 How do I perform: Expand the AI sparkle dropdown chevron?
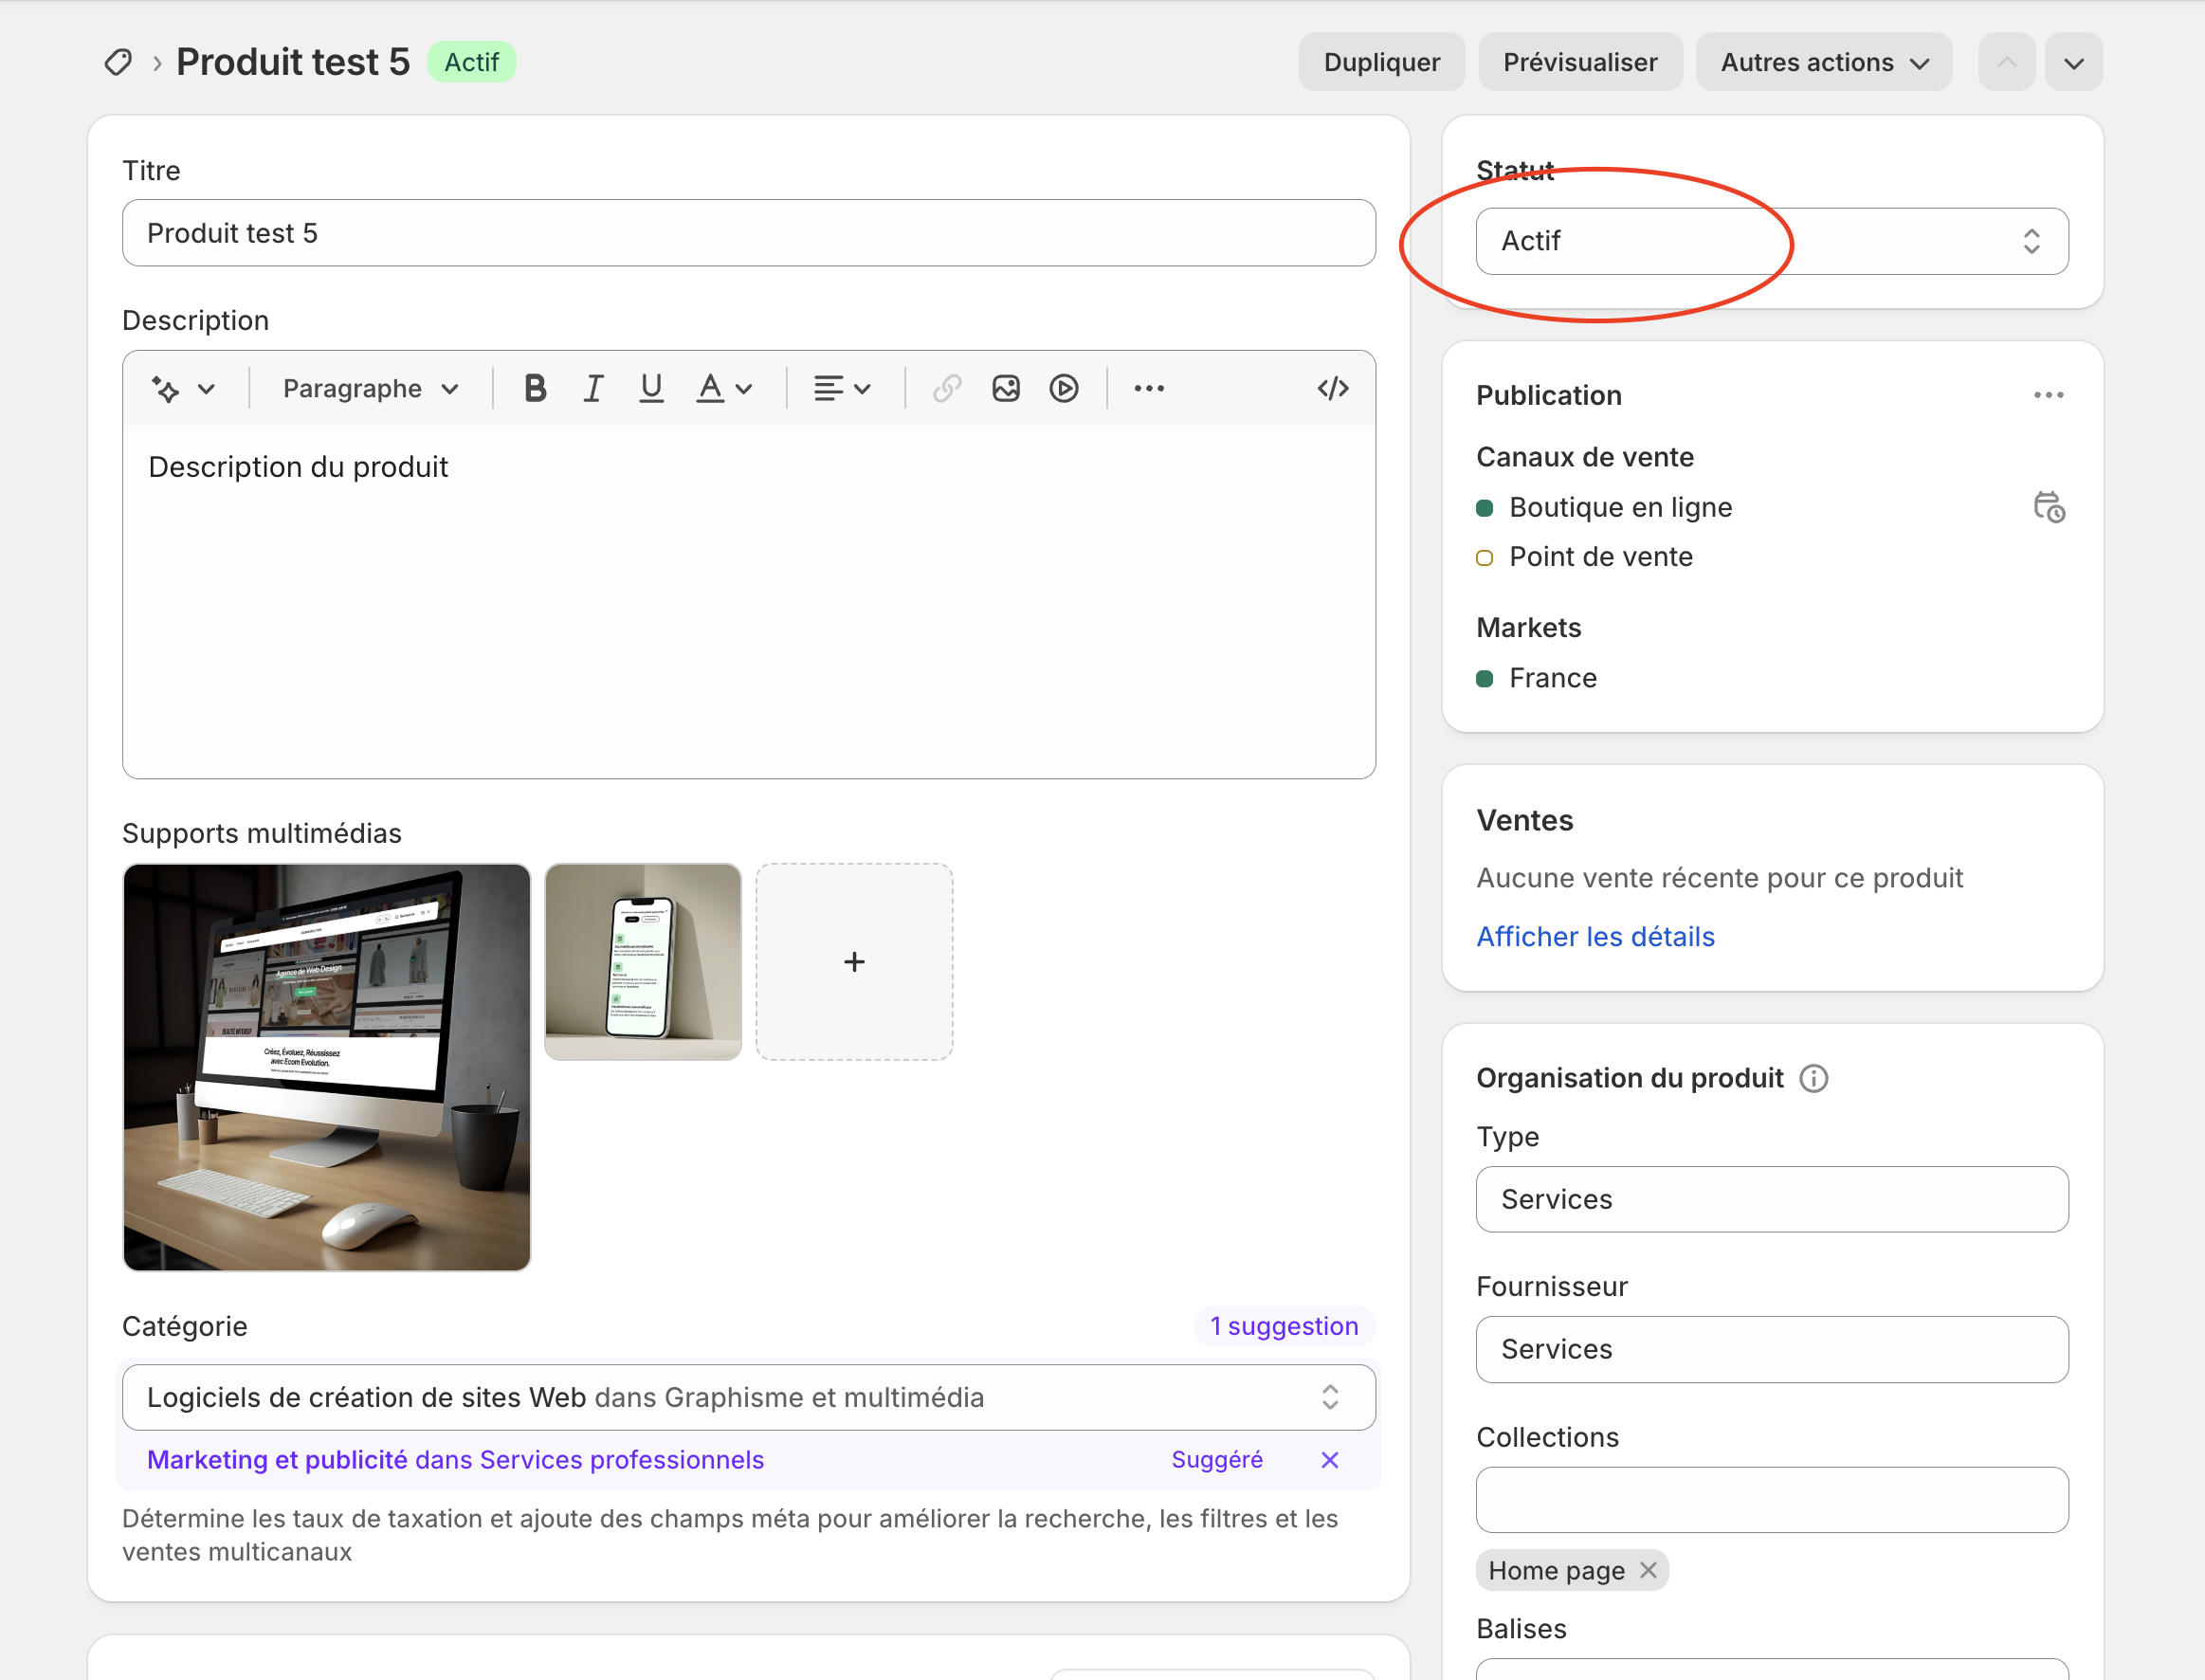(x=206, y=389)
